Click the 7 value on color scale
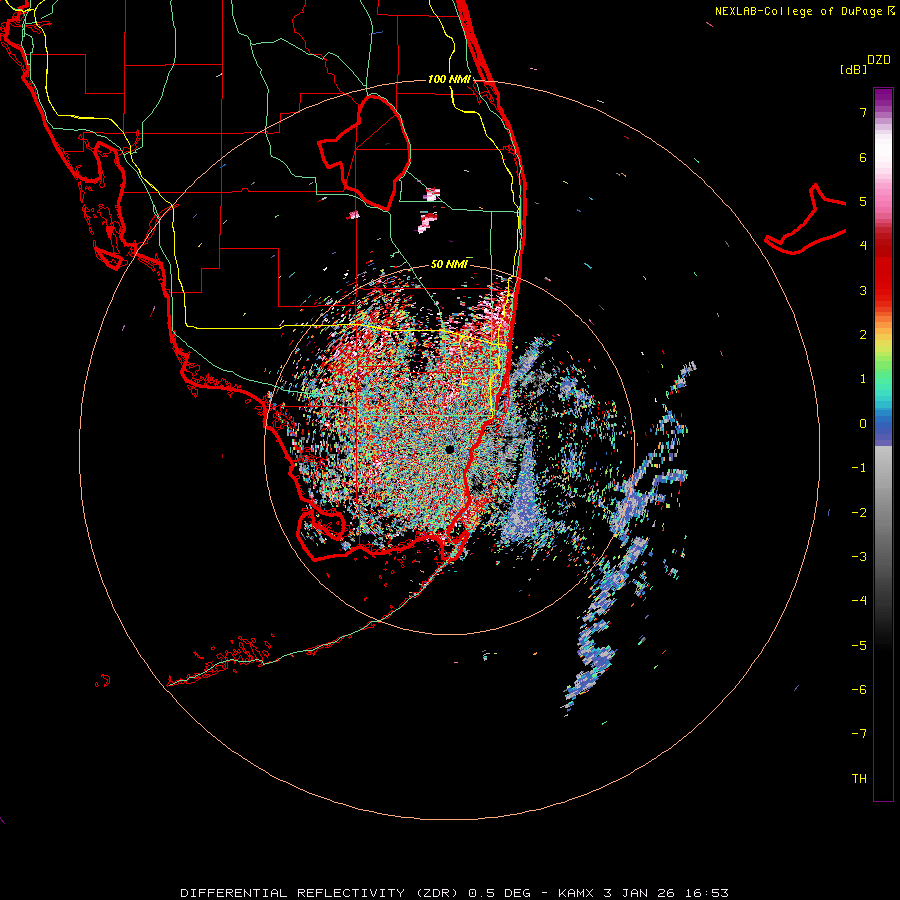The height and width of the screenshot is (900, 900). 863,112
